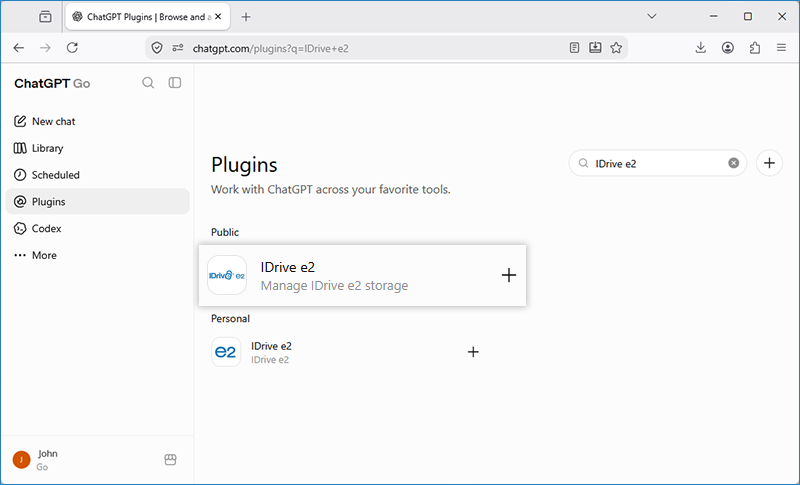Add the public IDrive e2 plugin

(x=509, y=275)
